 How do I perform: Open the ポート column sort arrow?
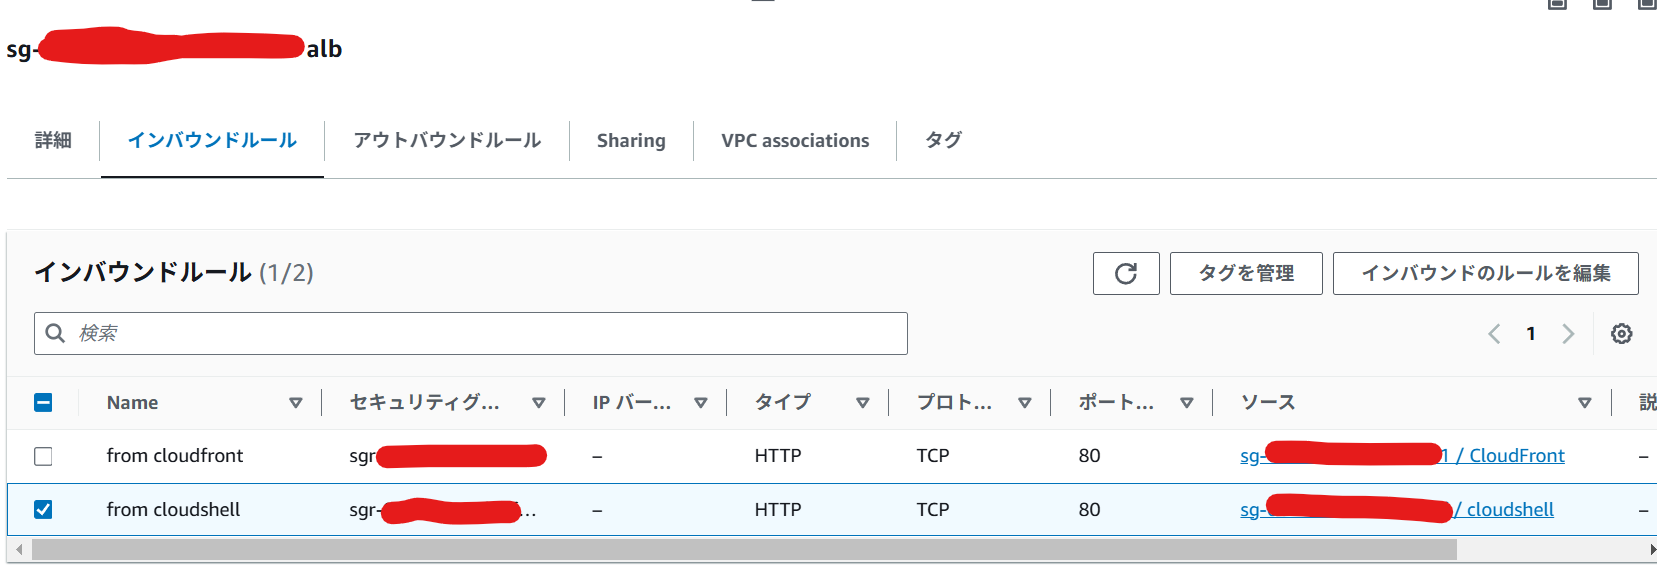tap(1186, 403)
